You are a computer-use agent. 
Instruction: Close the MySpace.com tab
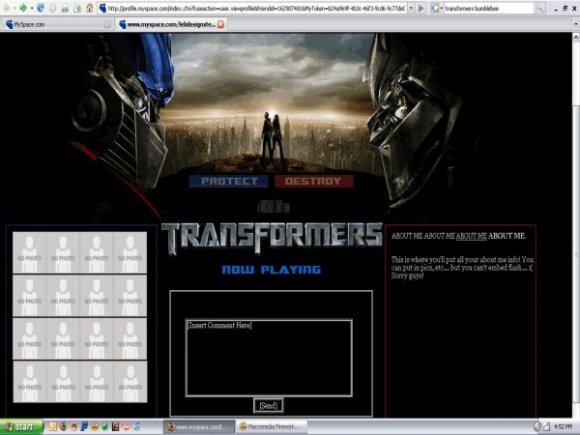(107, 24)
